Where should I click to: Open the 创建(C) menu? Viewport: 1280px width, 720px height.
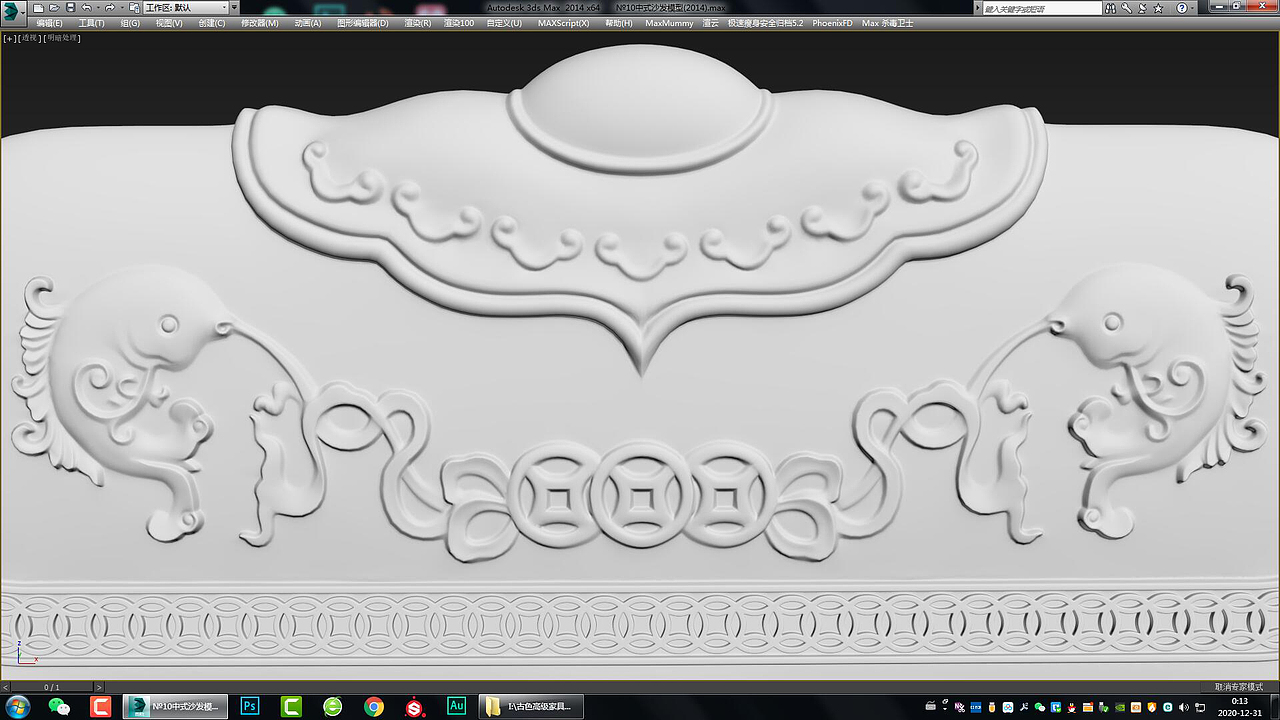[x=212, y=23]
